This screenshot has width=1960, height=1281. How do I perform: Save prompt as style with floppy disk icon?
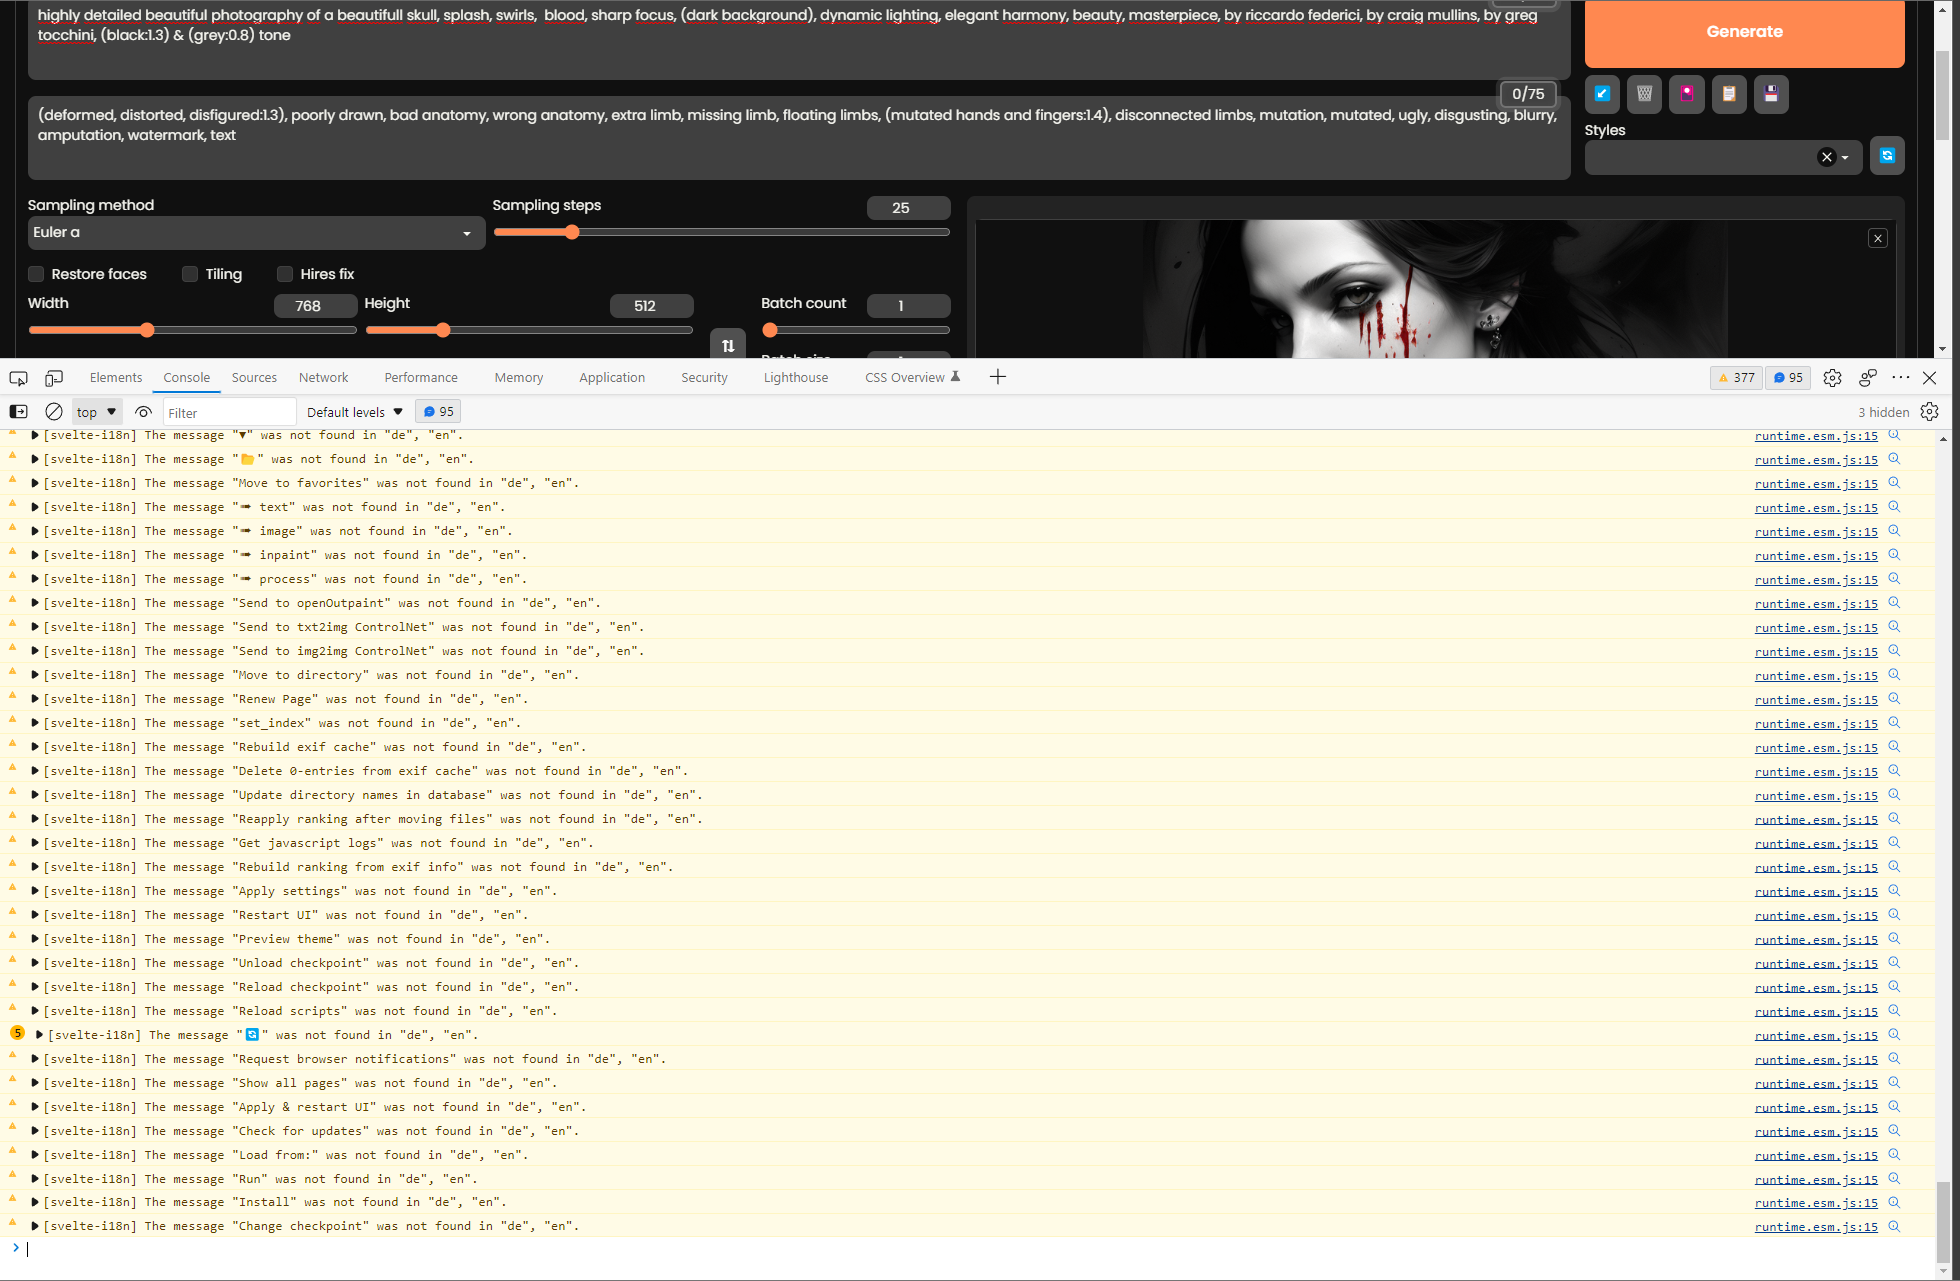[x=1771, y=94]
